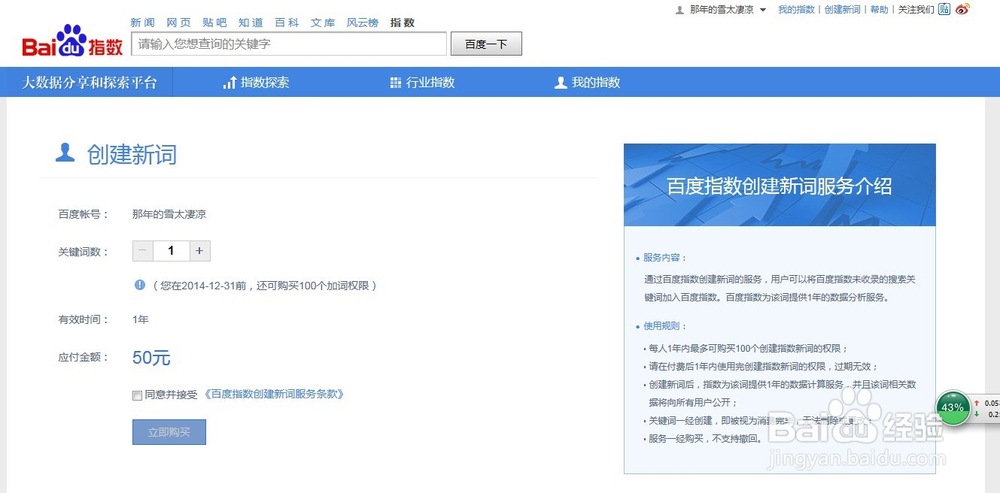This screenshot has height=493, width=1000.
Task: Select 指数 in top navigation
Action: (x=402, y=22)
